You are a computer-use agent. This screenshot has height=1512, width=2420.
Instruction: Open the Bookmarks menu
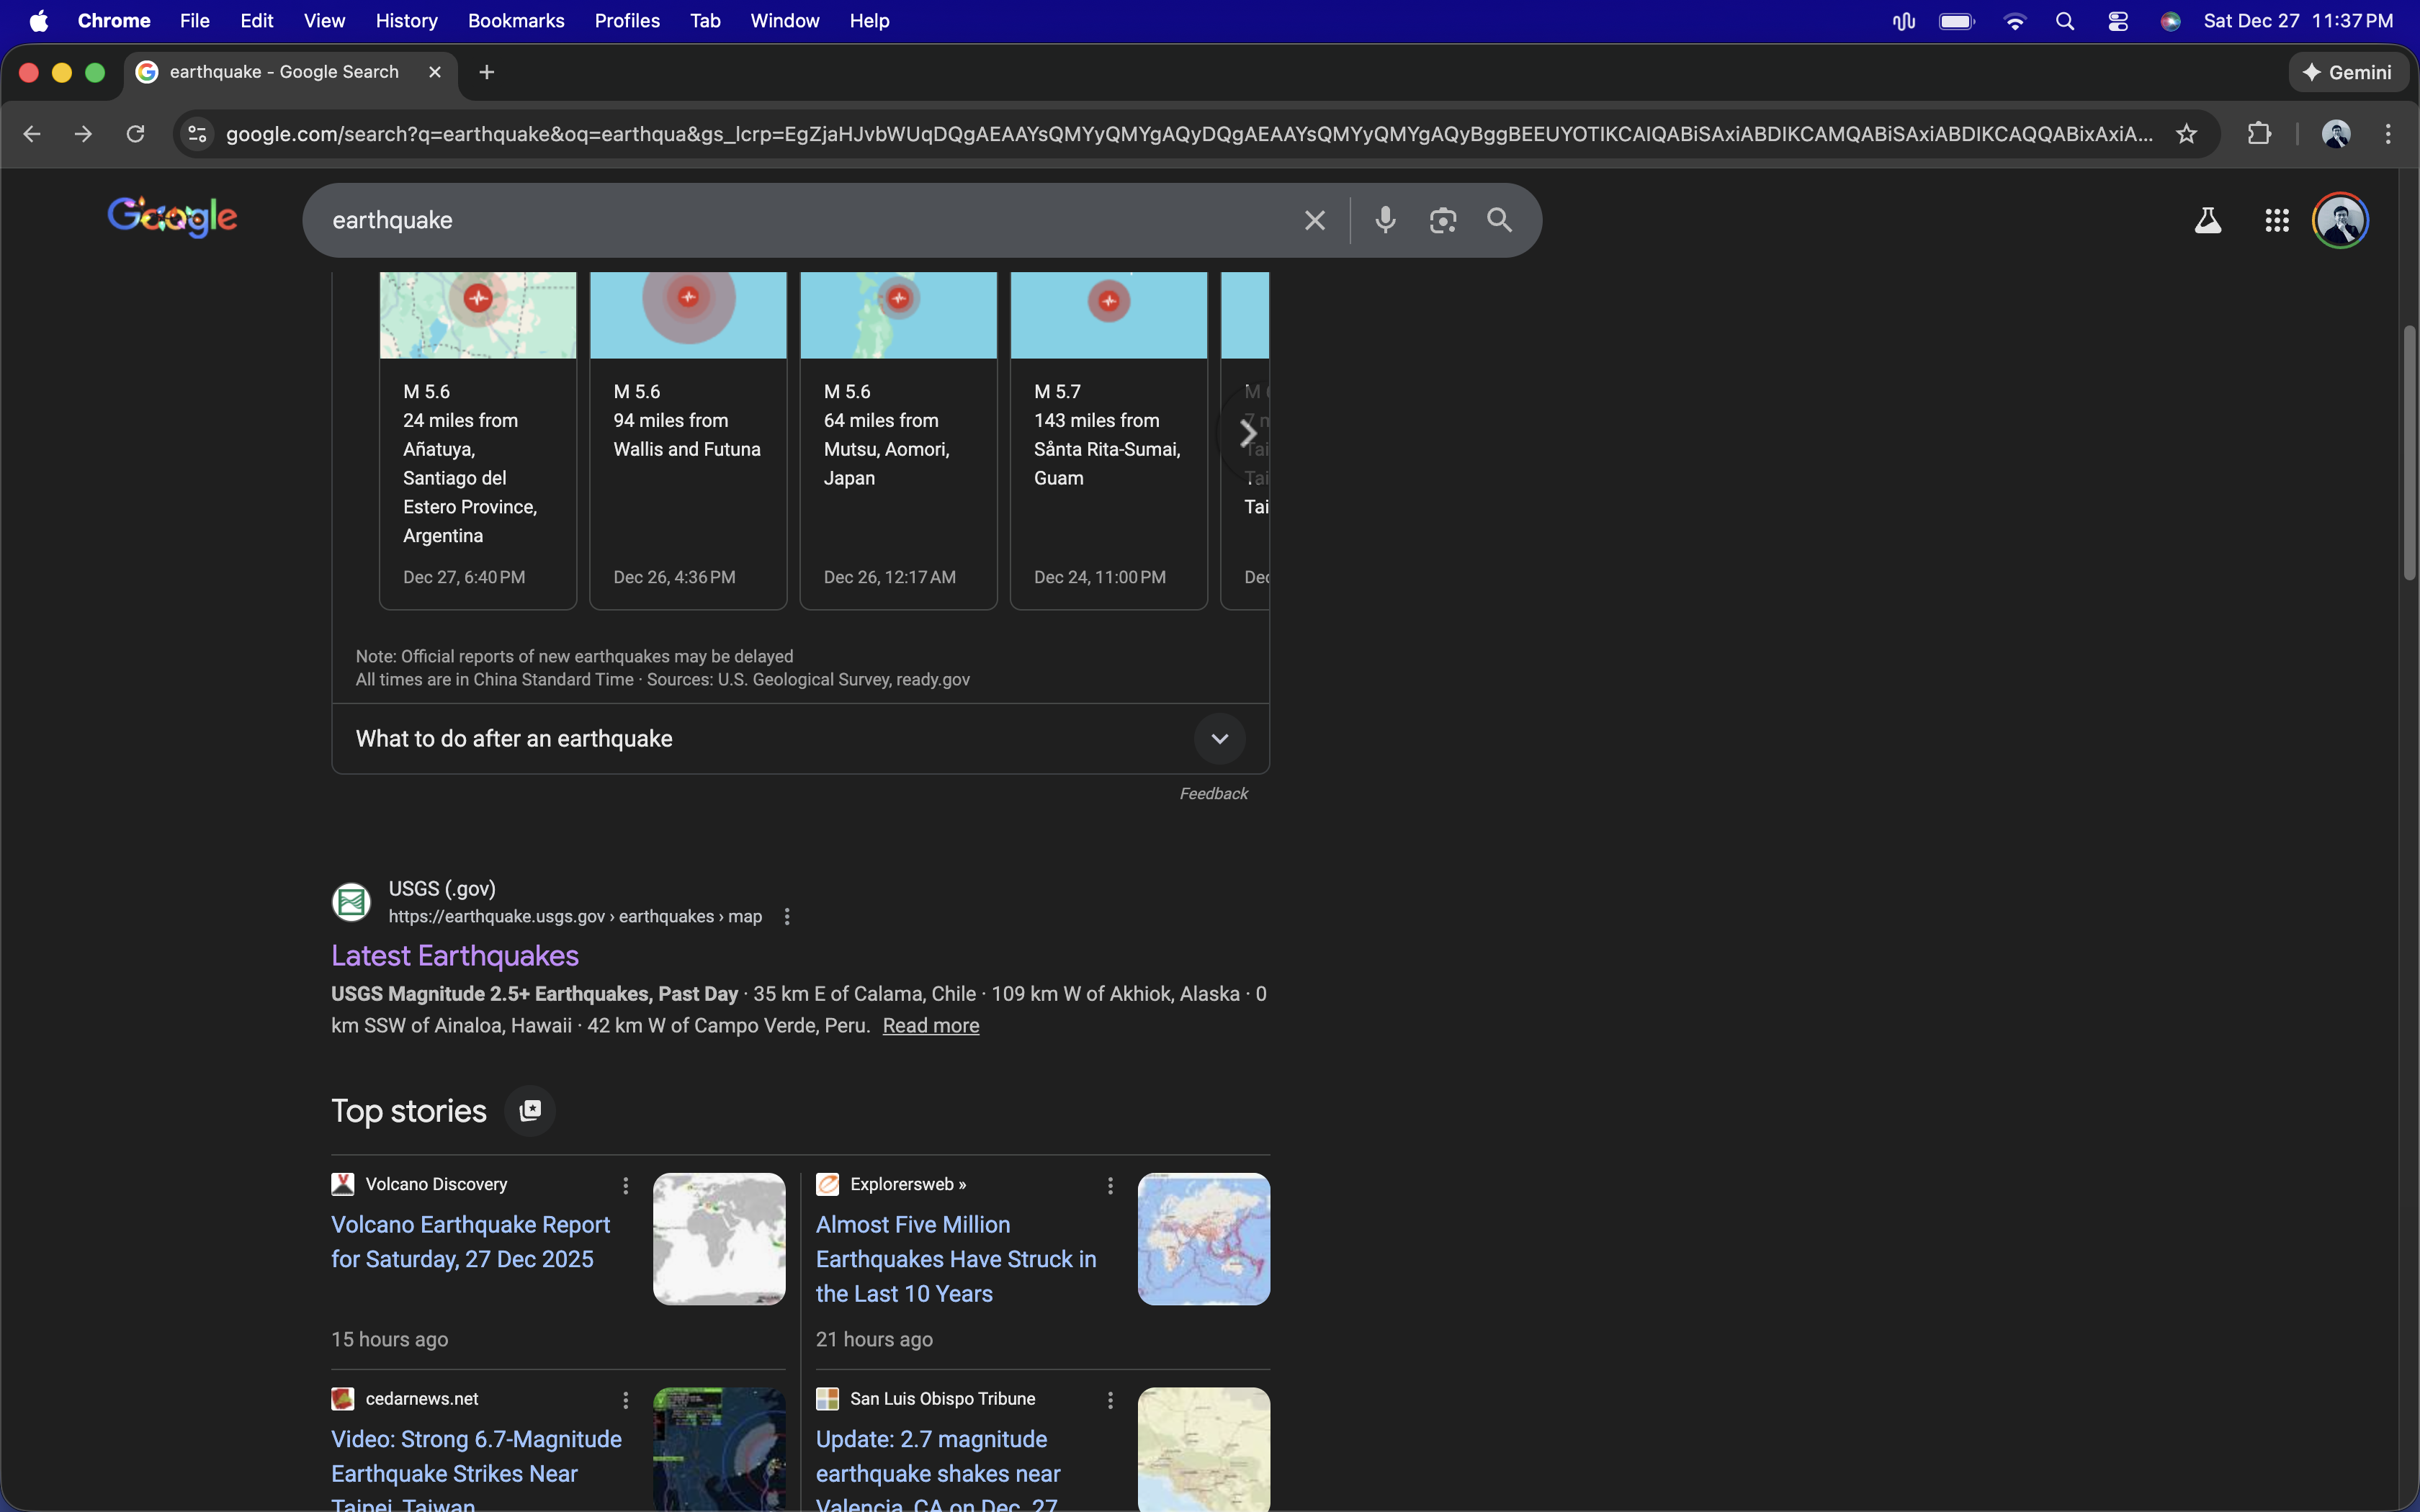click(516, 21)
